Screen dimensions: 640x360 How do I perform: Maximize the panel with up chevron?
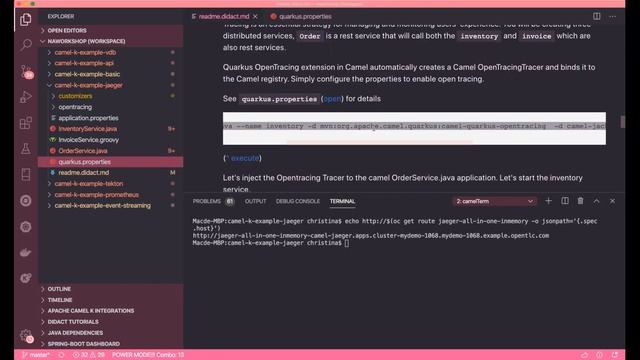click(596, 201)
